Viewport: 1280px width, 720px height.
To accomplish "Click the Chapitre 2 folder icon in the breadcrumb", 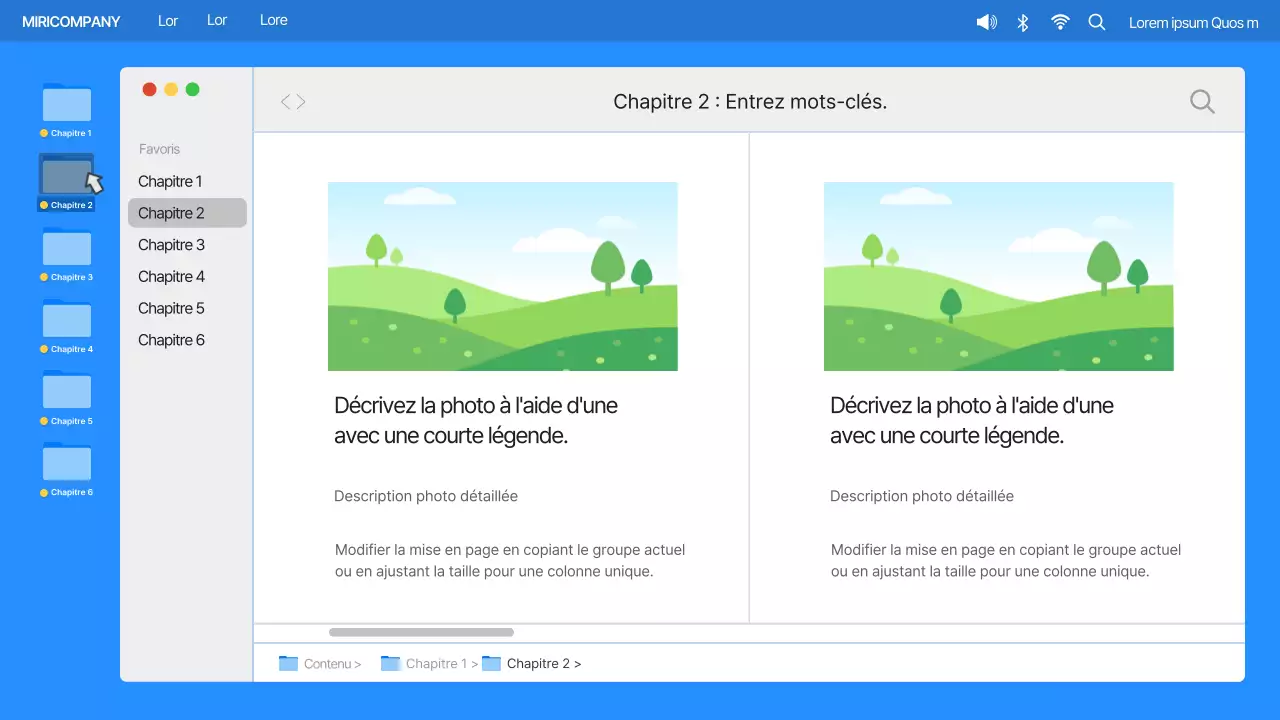I will point(491,663).
